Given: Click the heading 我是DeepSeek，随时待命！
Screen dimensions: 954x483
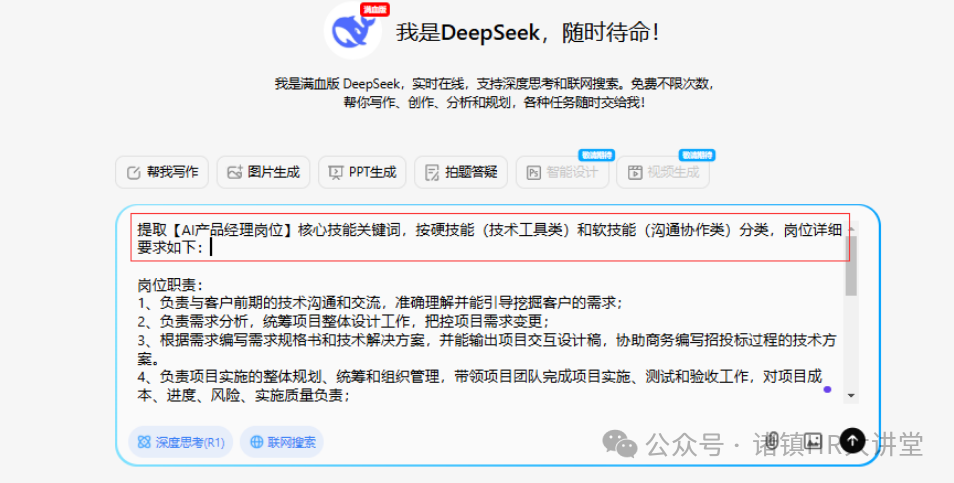Looking at the screenshot, I should pyautogui.click(x=528, y=33).
